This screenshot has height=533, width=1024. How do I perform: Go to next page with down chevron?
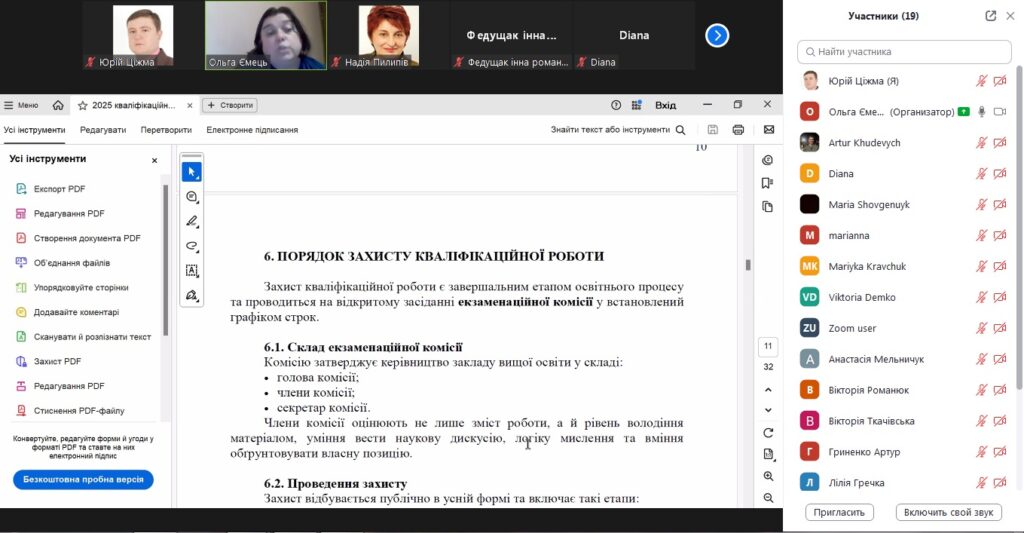pos(768,410)
